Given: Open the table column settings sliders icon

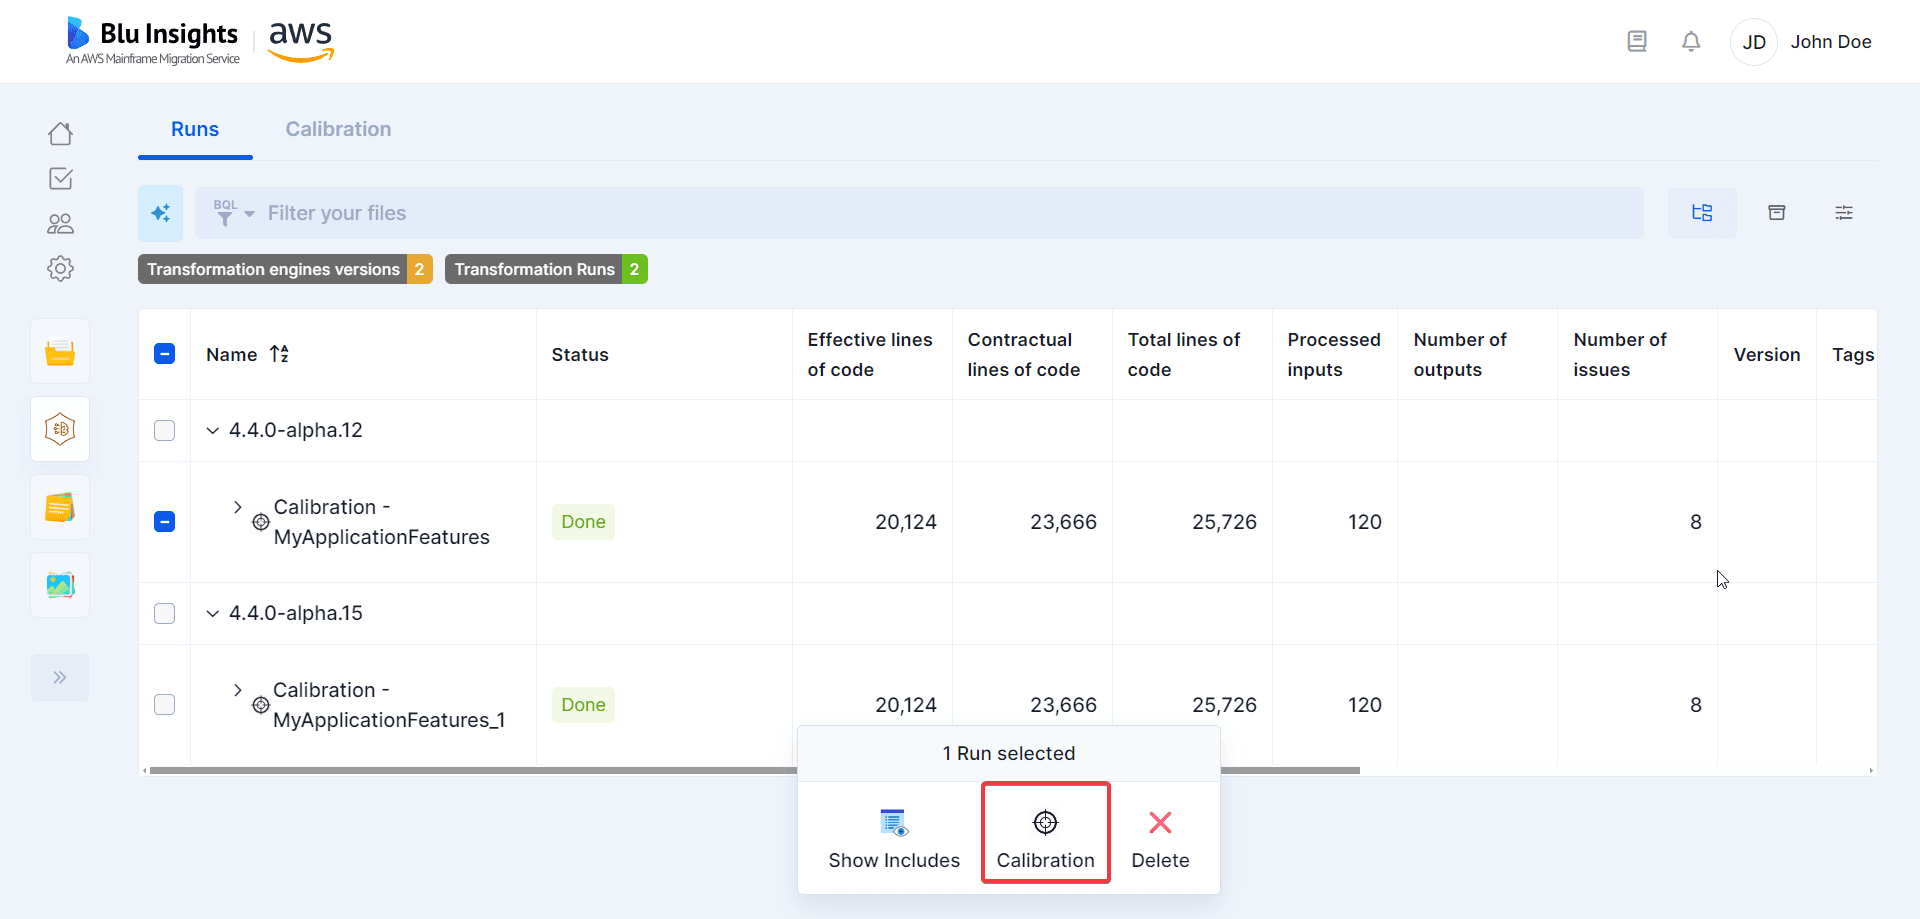Looking at the screenshot, I should pos(1844,213).
